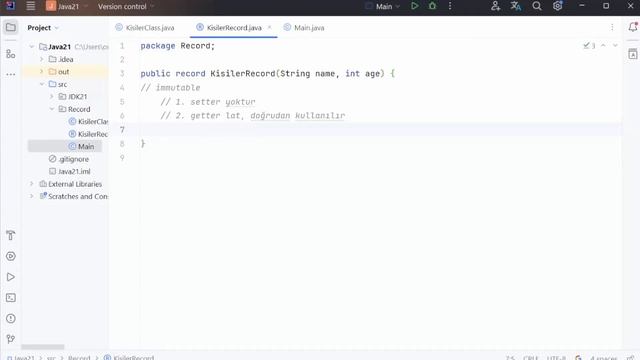This screenshot has height=360, width=640.
Task: Place cursor on empty line 7
Action: pyautogui.click(x=380, y=130)
